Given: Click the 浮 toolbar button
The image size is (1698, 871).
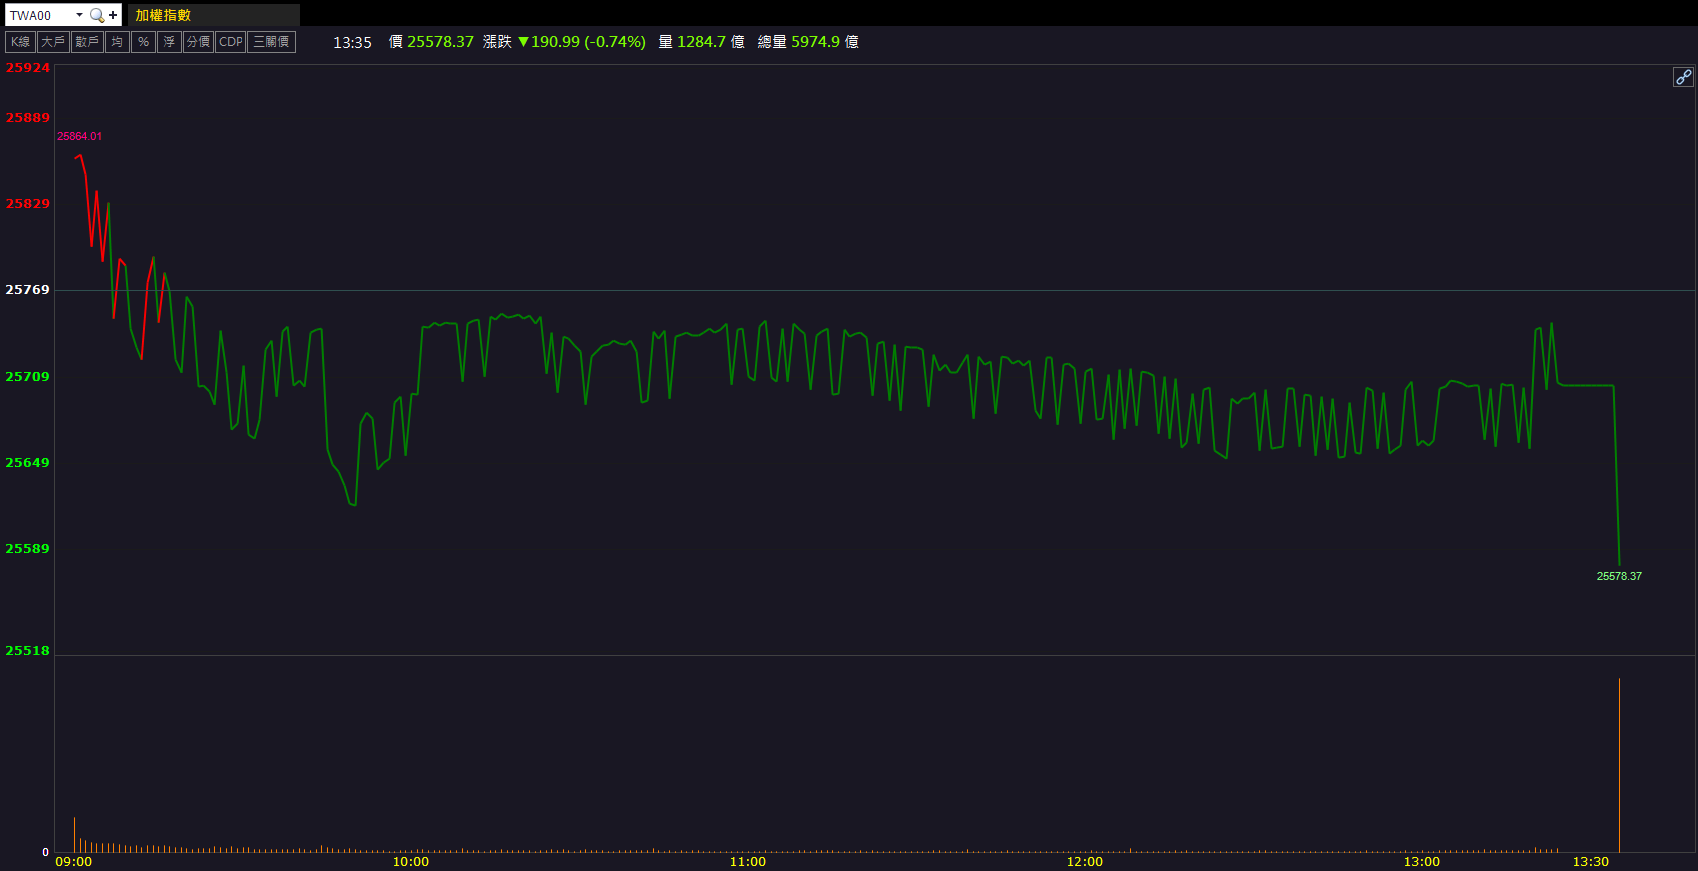Looking at the screenshot, I should coord(169,42).
